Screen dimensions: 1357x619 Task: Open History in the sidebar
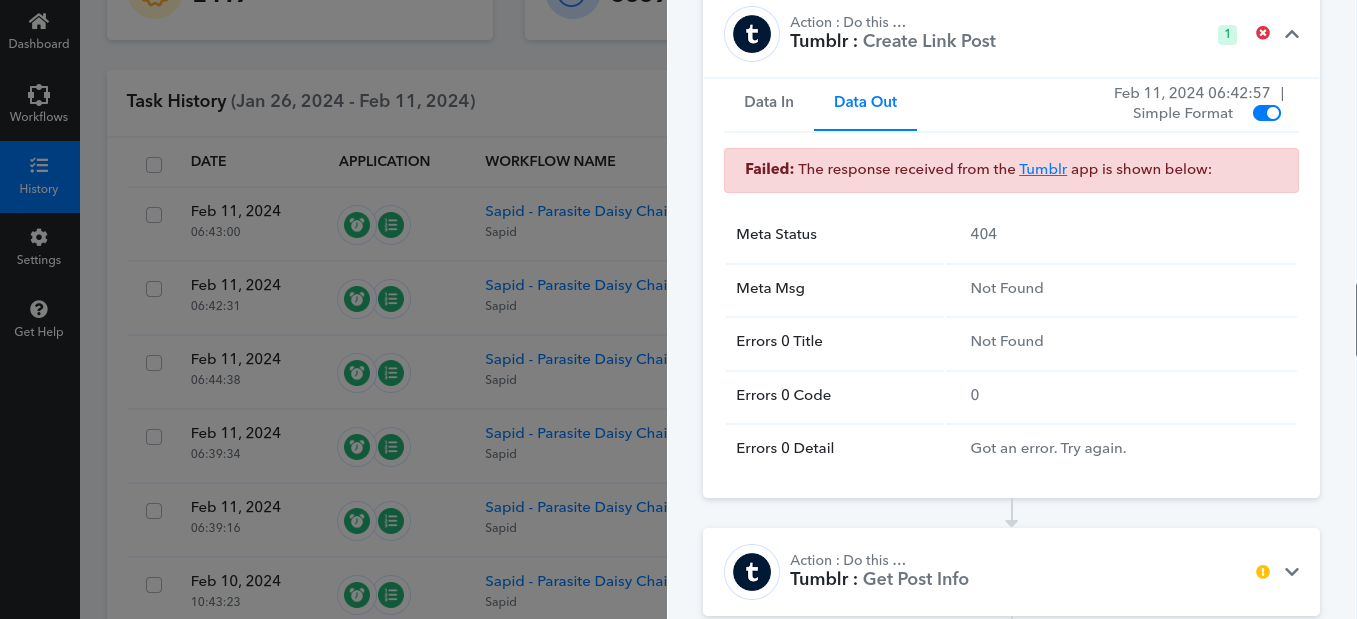coord(39,176)
